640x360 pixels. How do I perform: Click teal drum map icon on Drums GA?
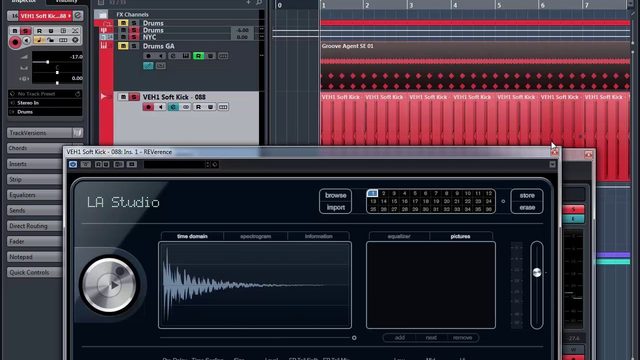(148, 66)
